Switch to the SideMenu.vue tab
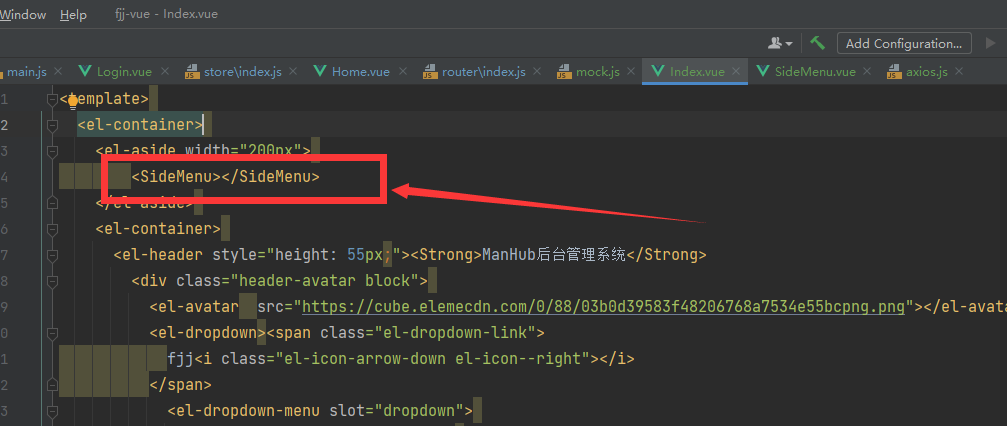1007x426 pixels. (815, 71)
